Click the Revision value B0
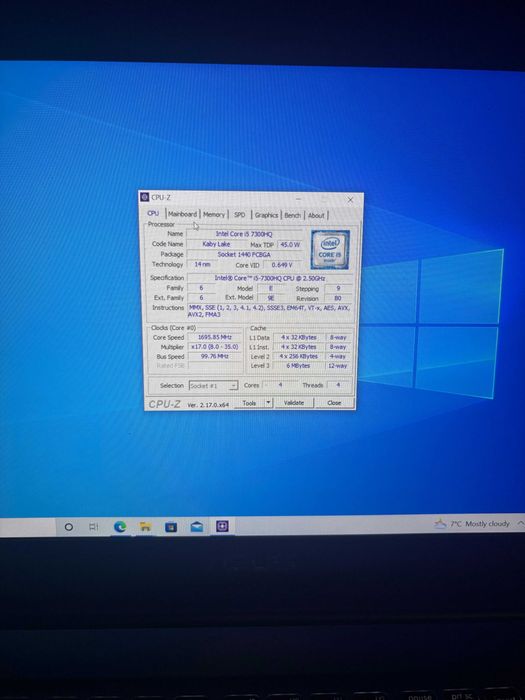525x700 pixels. point(338,298)
